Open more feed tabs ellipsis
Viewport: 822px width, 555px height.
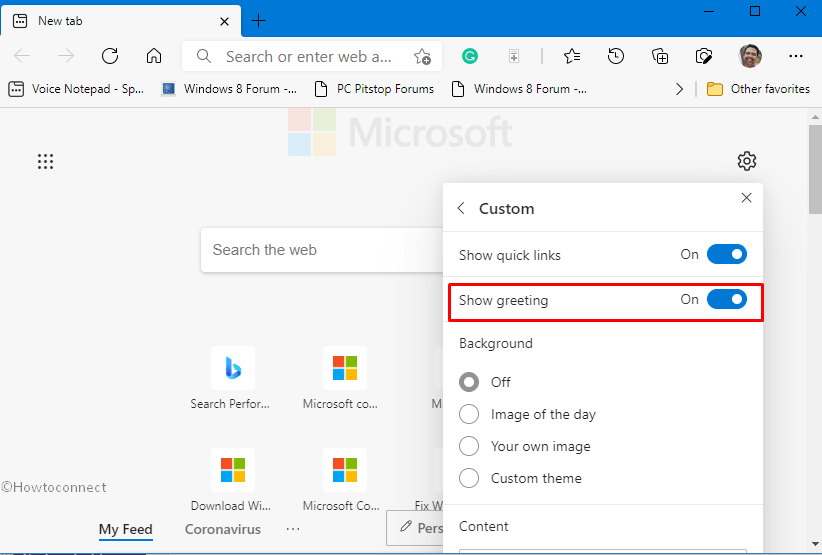tap(293, 529)
